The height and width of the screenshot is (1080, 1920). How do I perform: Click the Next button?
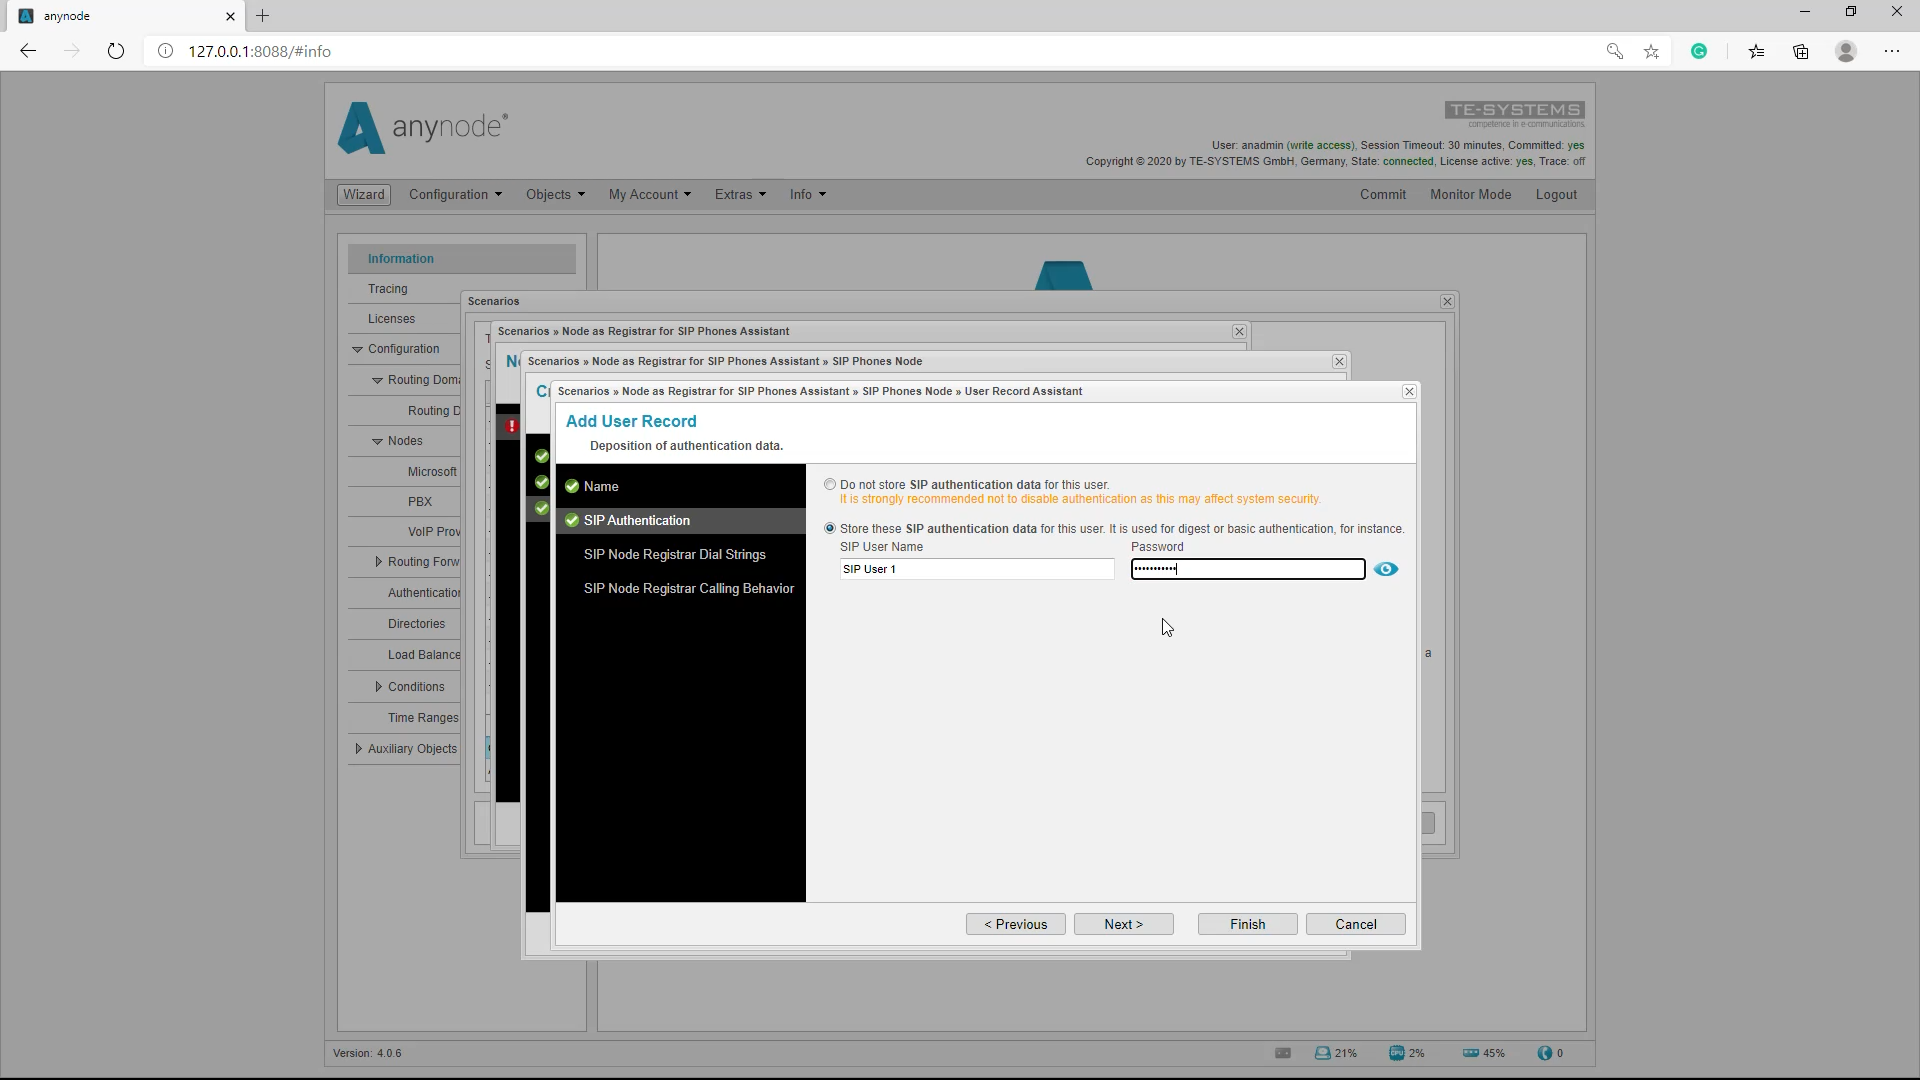[x=1123, y=924]
